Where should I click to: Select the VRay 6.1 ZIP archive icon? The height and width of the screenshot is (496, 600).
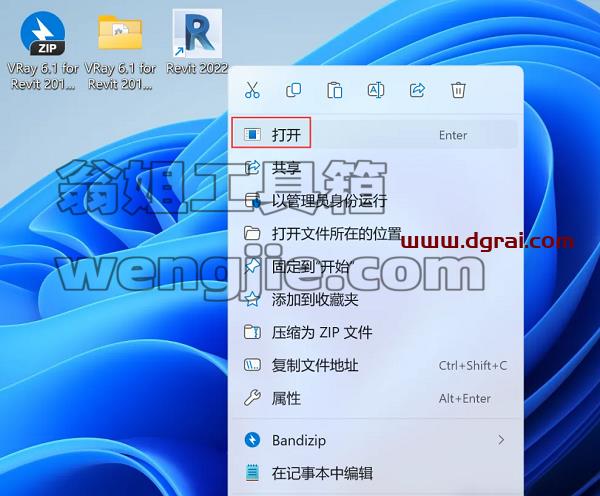coord(42,50)
